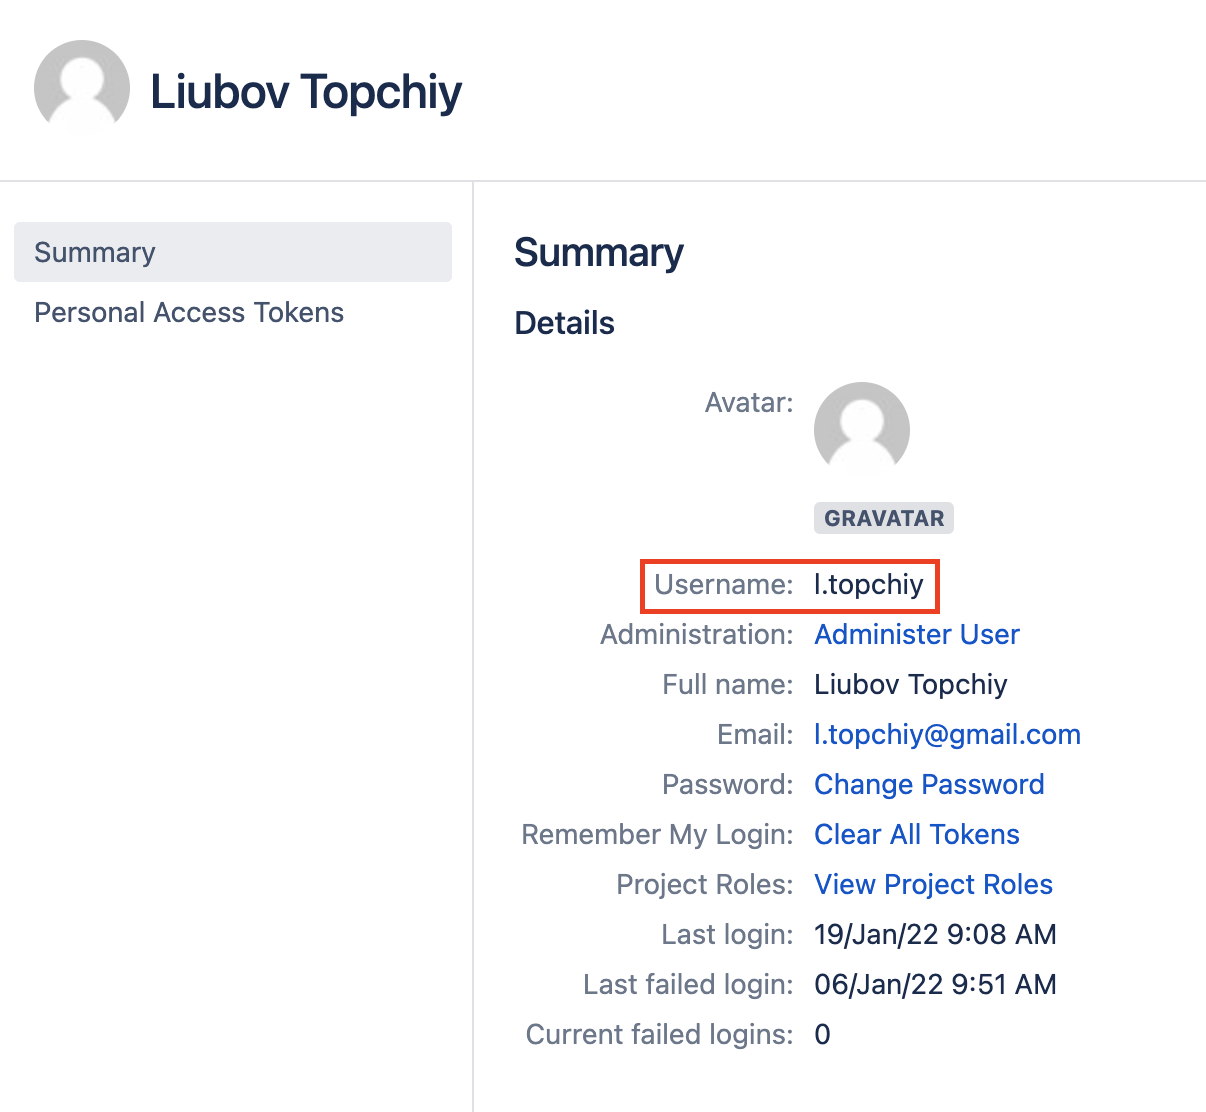Click the GRAVATAR badge under the avatar
1206x1112 pixels.
click(884, 518)
